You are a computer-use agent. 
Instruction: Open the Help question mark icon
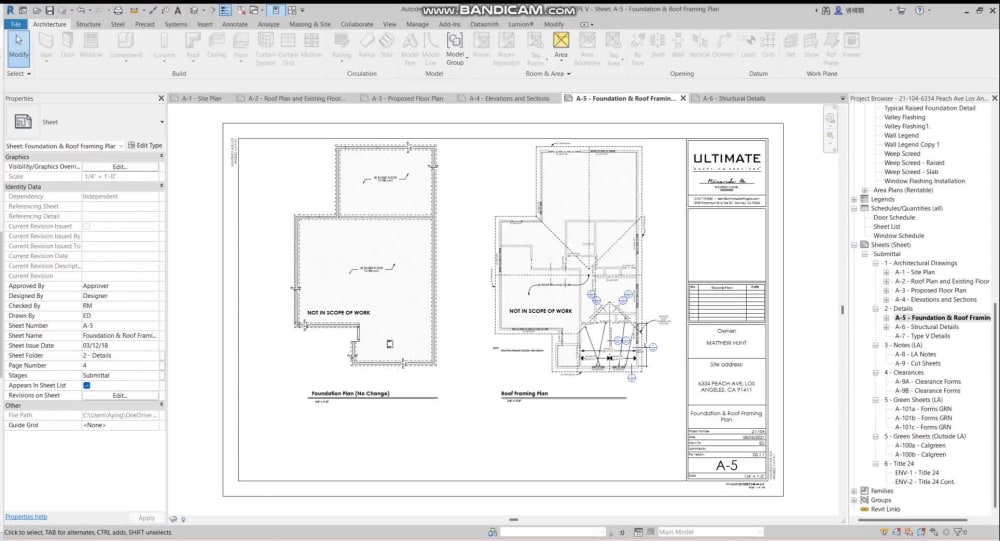[919, 10]
